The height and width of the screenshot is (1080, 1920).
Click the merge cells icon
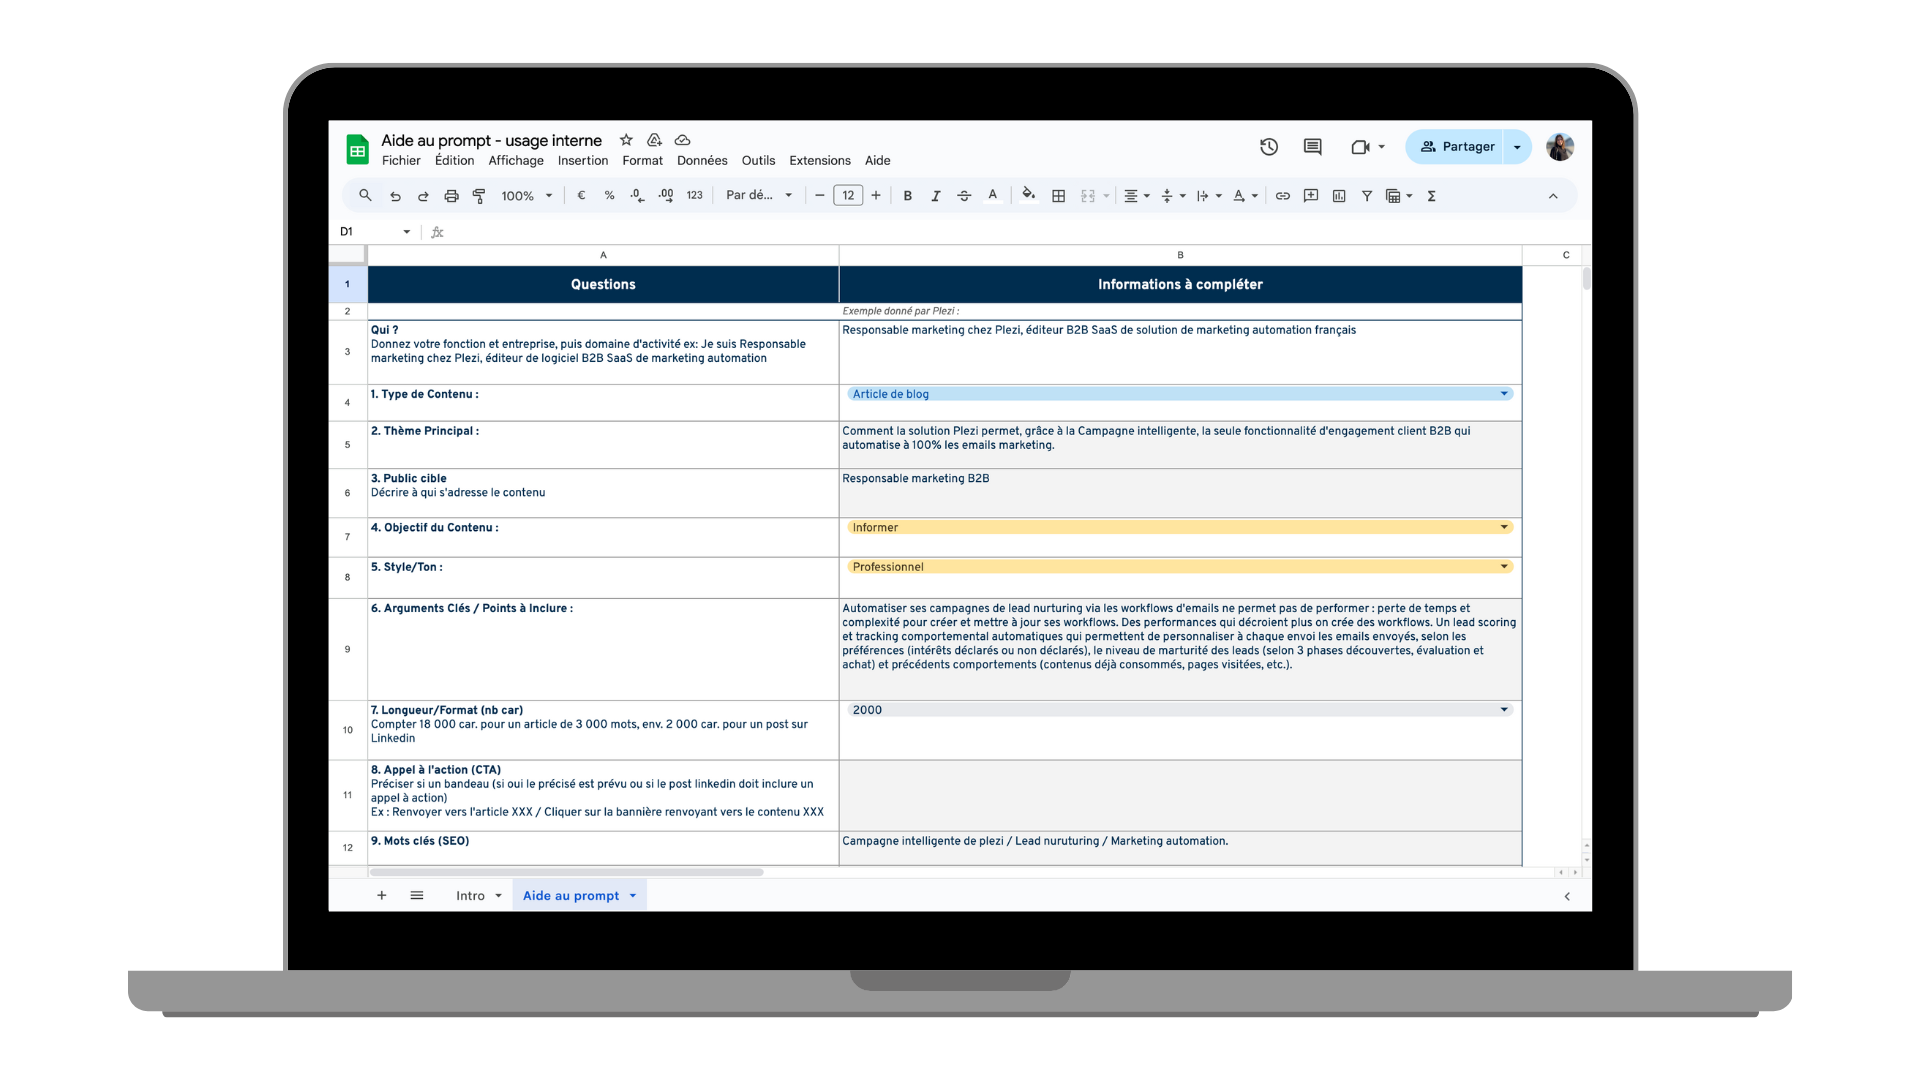click(x=1088, y=196)
